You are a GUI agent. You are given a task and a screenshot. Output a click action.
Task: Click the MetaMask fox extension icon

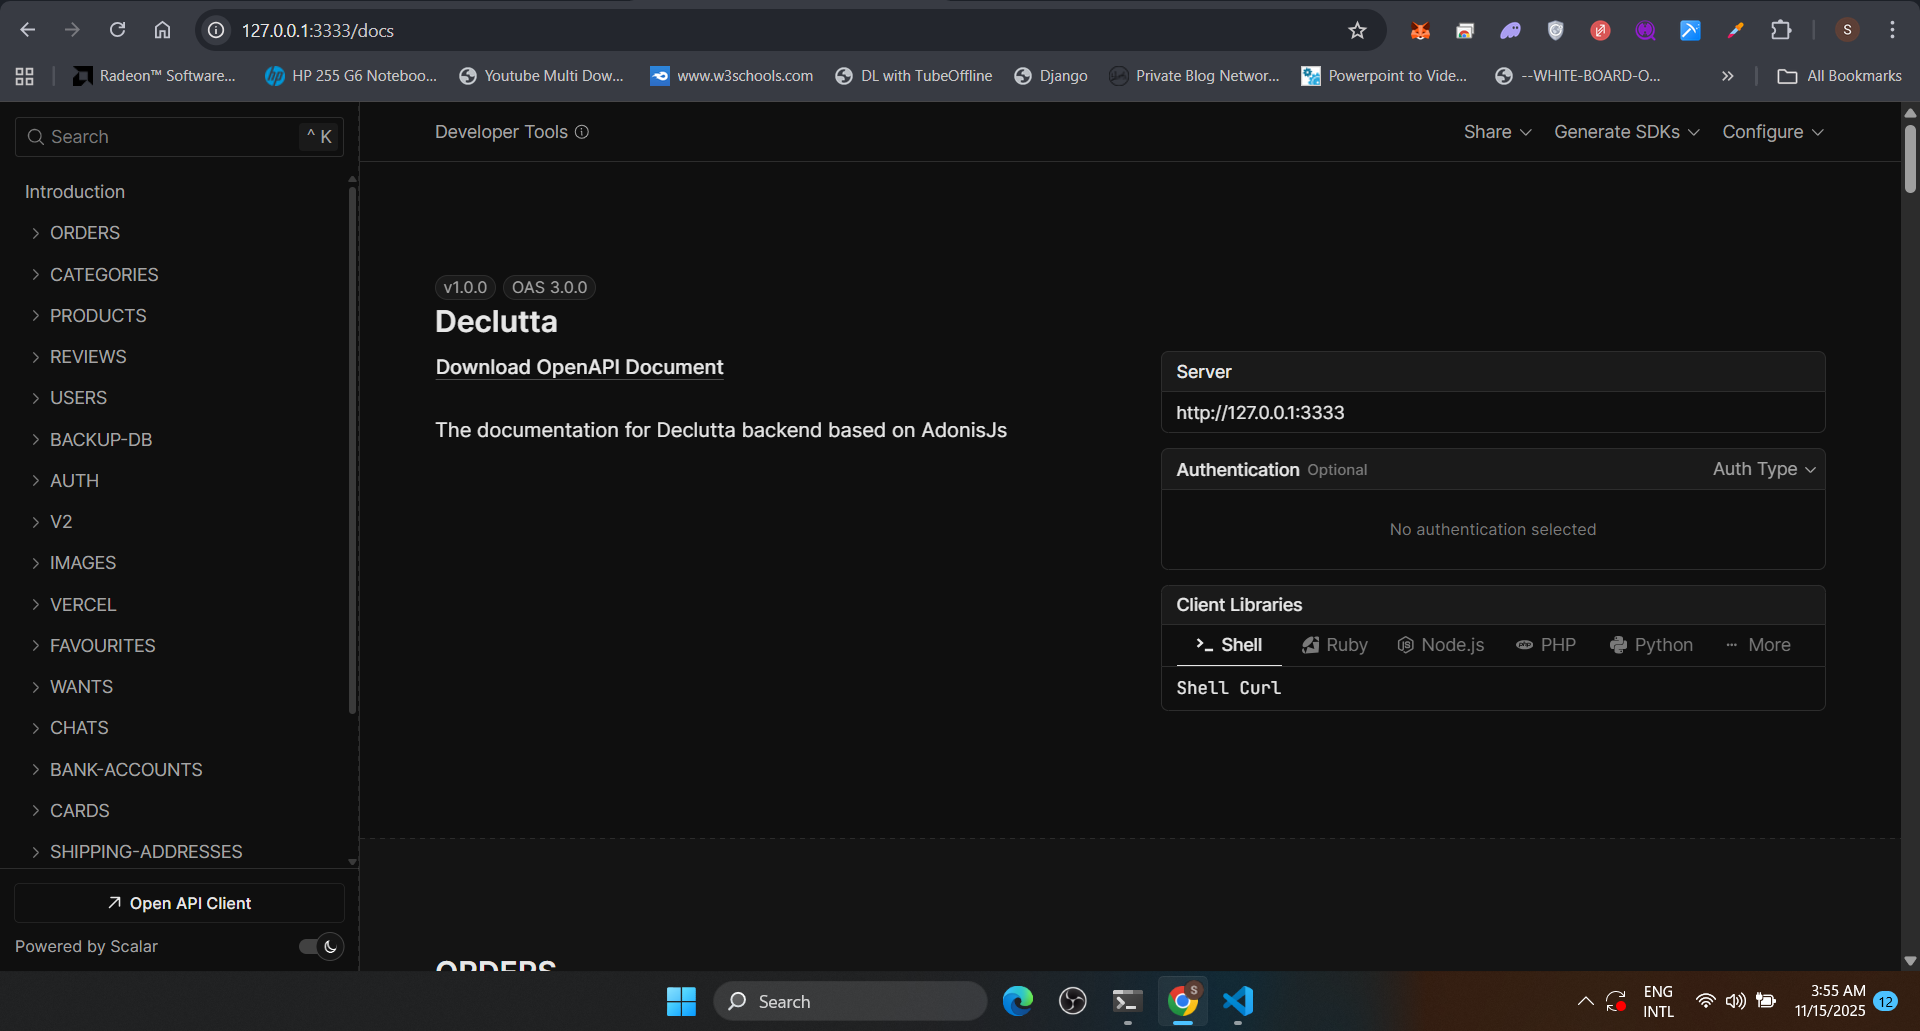[x=1420, y=30]
